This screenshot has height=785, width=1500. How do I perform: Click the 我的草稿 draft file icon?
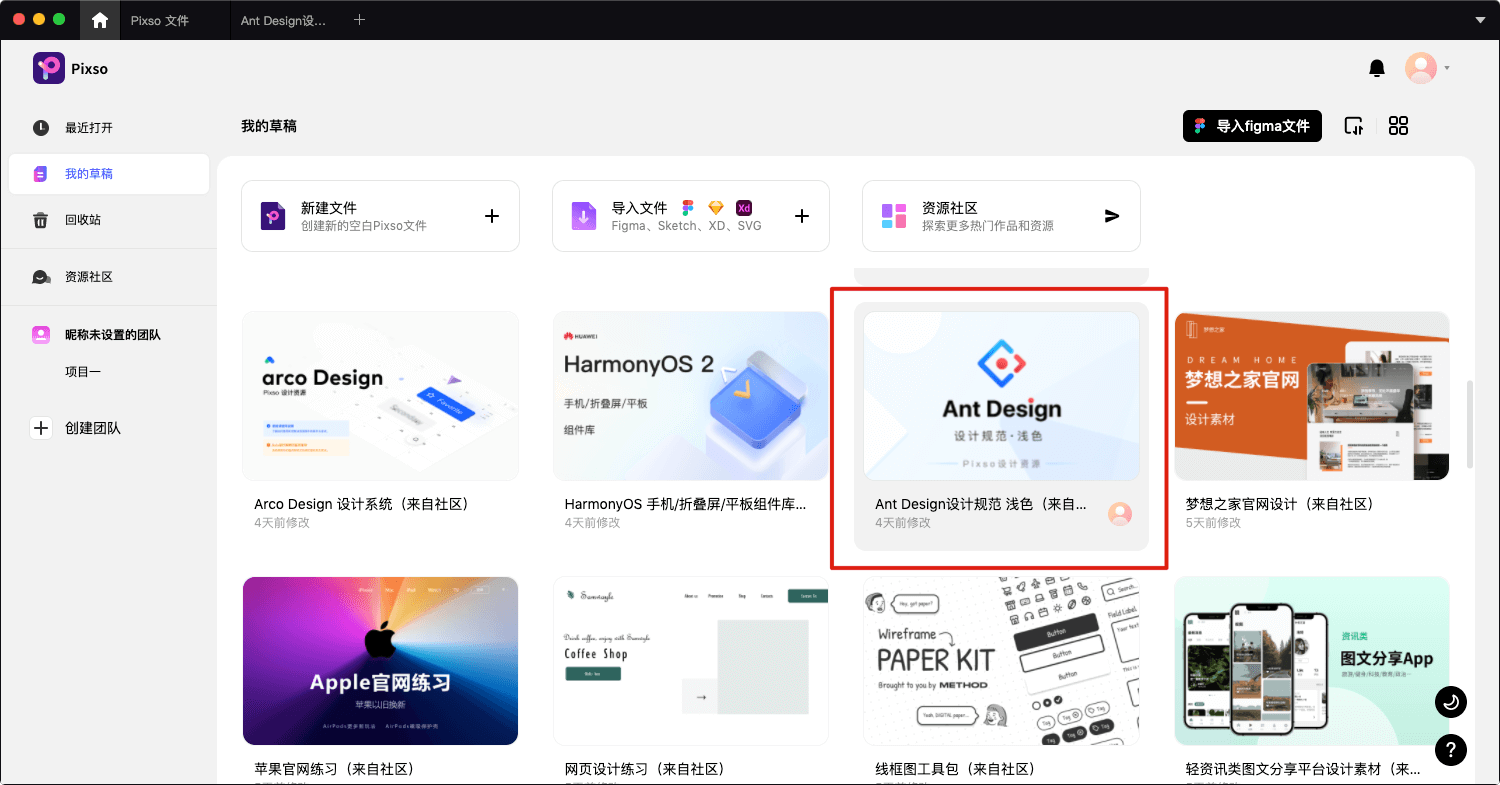click(x=41, y=174)
